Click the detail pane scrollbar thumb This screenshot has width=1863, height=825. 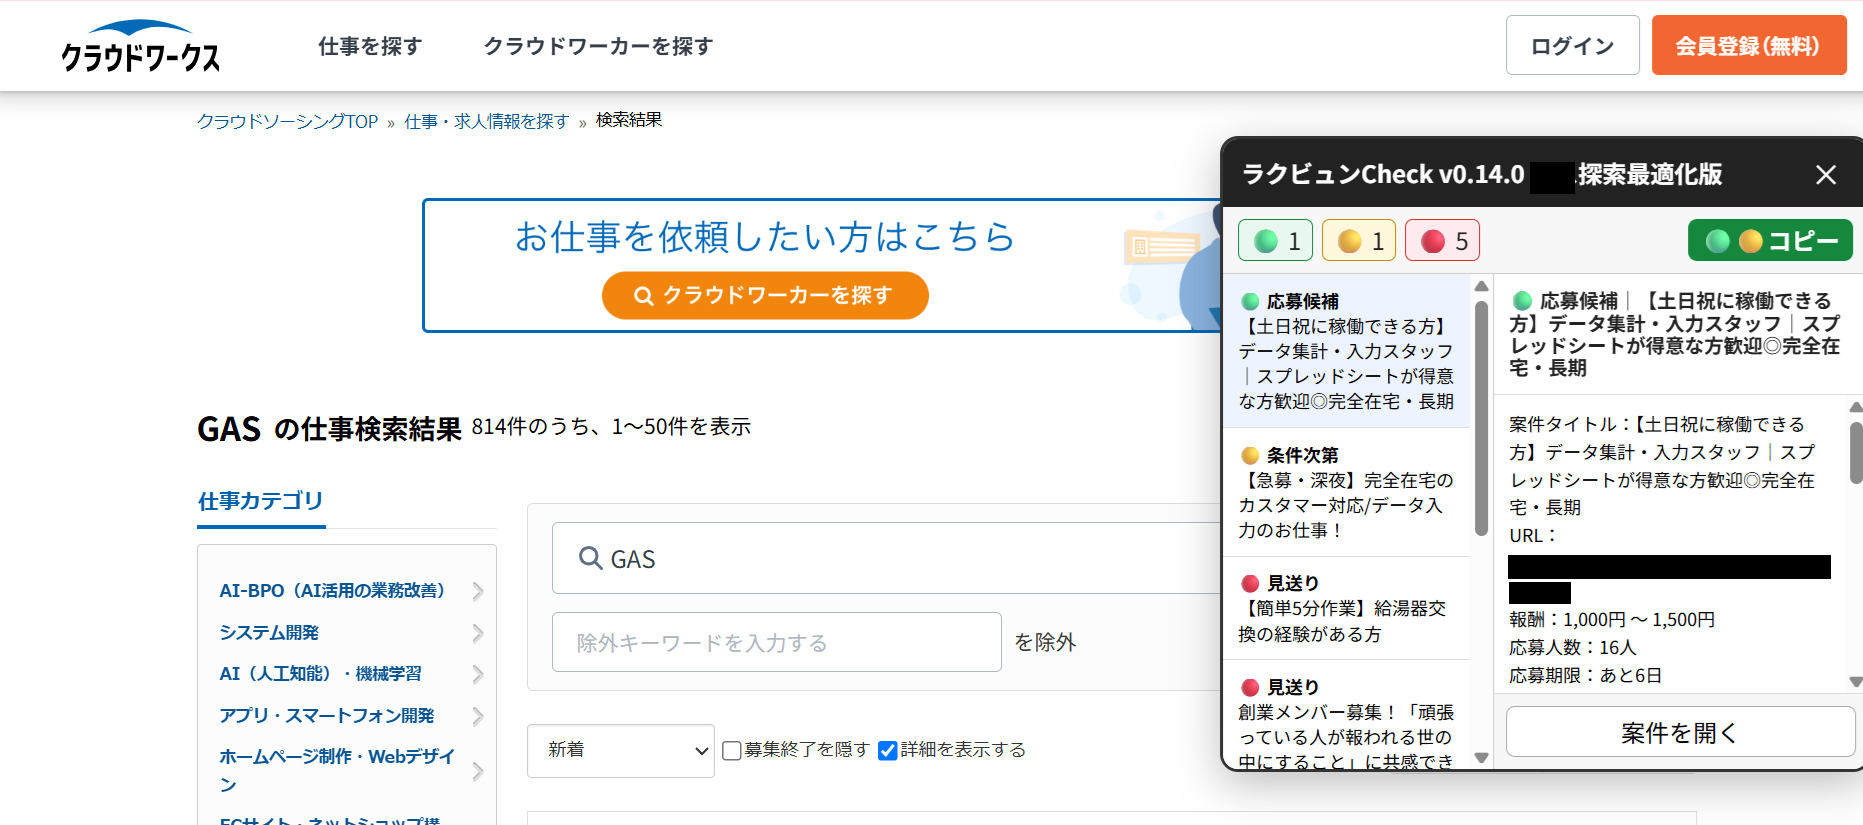(x=1856, y=453)
